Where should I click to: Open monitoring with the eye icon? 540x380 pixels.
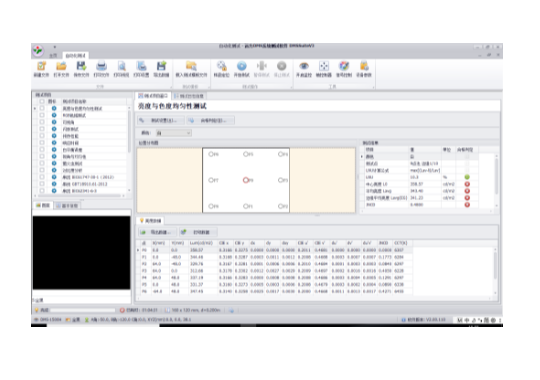(304, 66)
